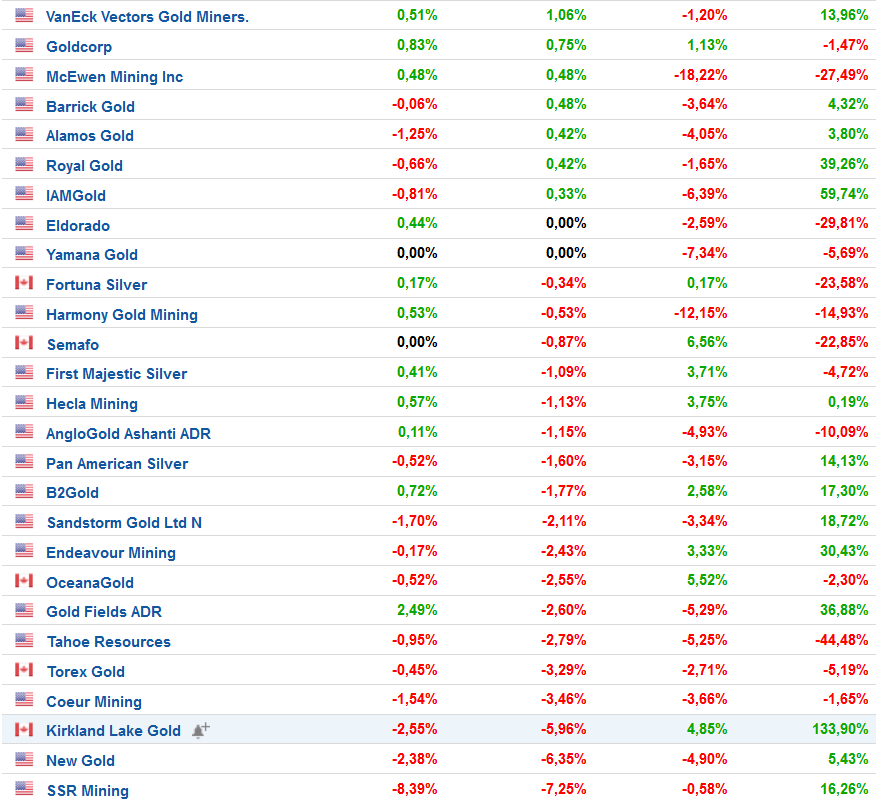Open the OceanaGold link
Screen dimensions: 876x804
click(x=90, y=583)
